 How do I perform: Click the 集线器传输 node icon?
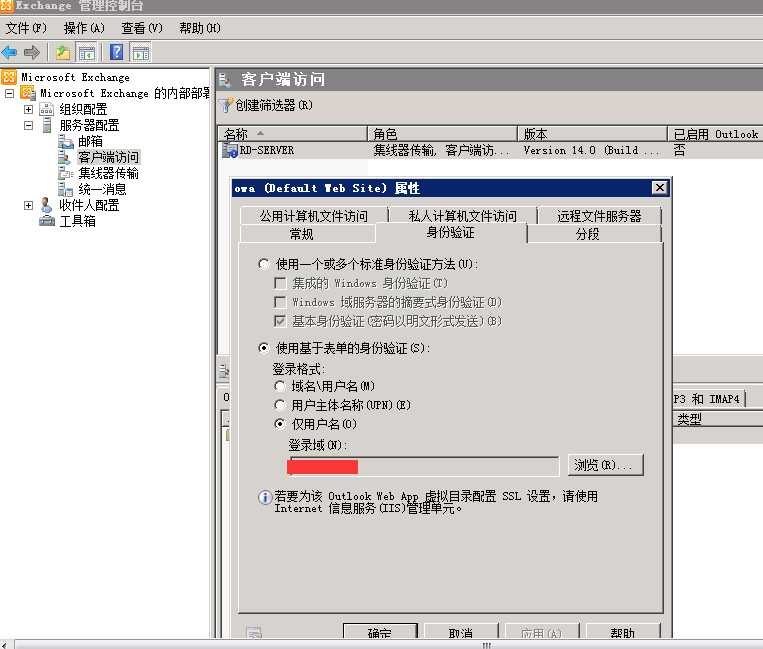point(66,173)
